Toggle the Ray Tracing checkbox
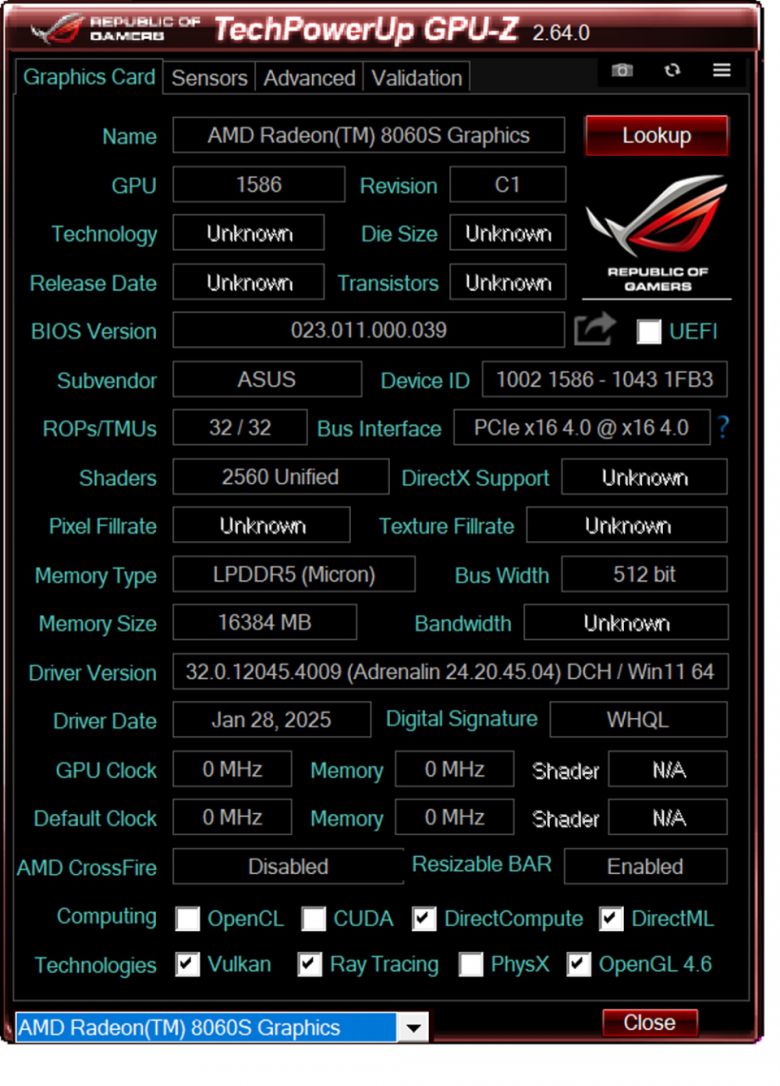The height and width of the screenshot is (1086, 780). click(310, 964)
